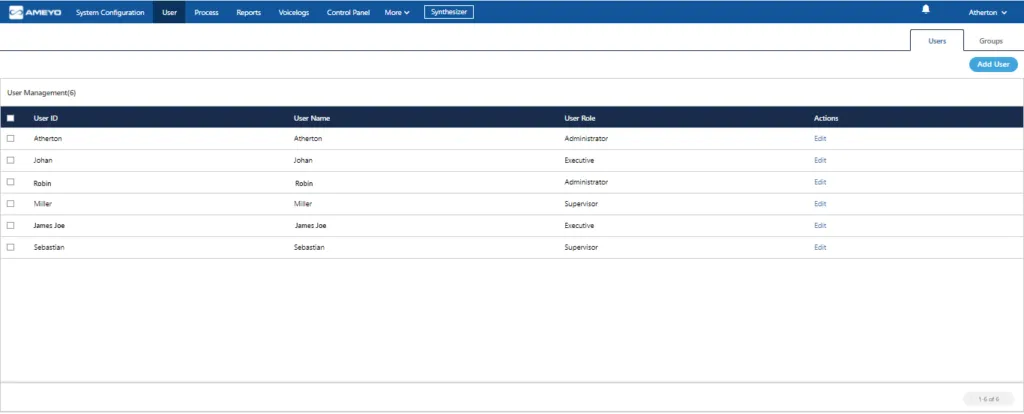The image size is (1024, 414).
Task: Edit the Atherton user
Action: [x=820, y=138]
